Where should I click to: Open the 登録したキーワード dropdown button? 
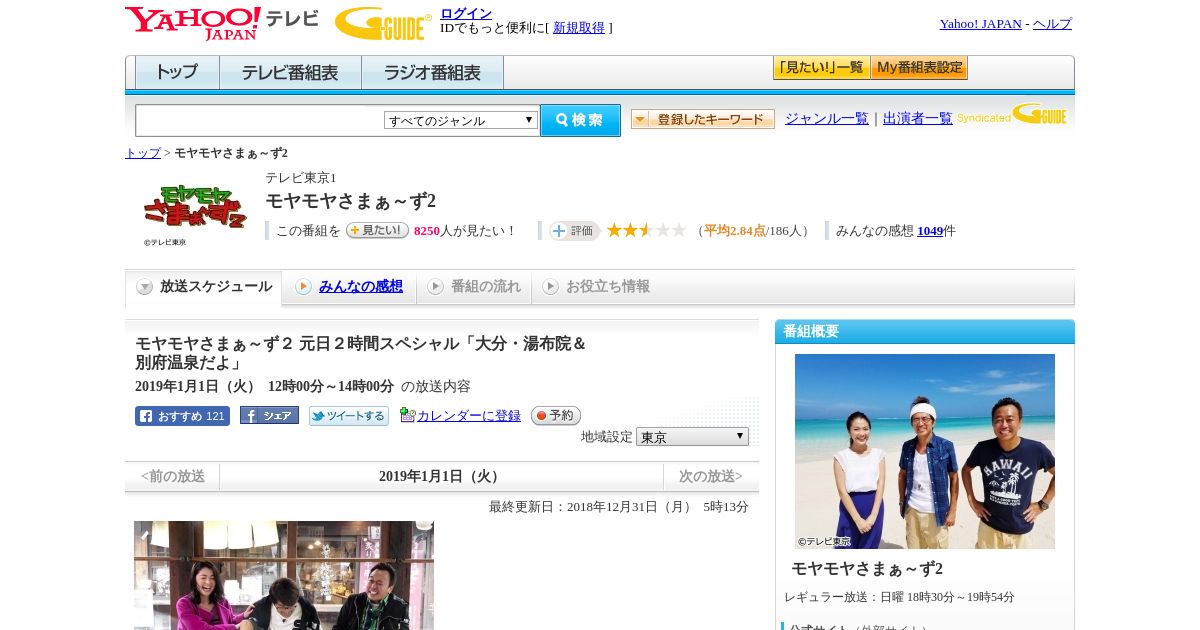[x=702, y=119]
